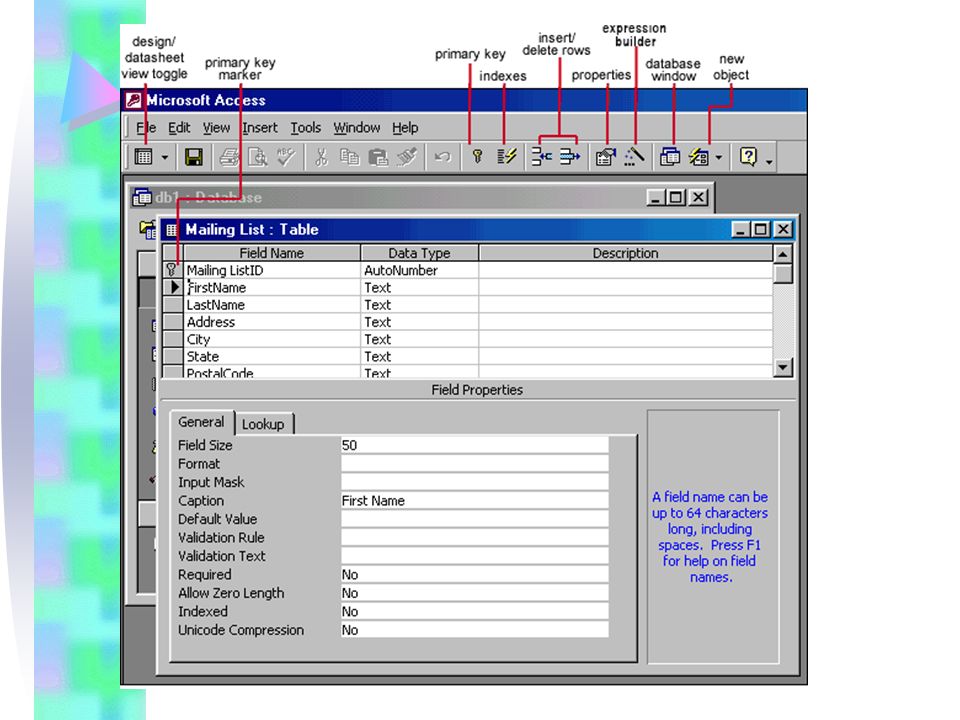Viewport: 960px width, 720px height.
Task: Select the FirstName row selector arrow
Action: coord(172,287)
